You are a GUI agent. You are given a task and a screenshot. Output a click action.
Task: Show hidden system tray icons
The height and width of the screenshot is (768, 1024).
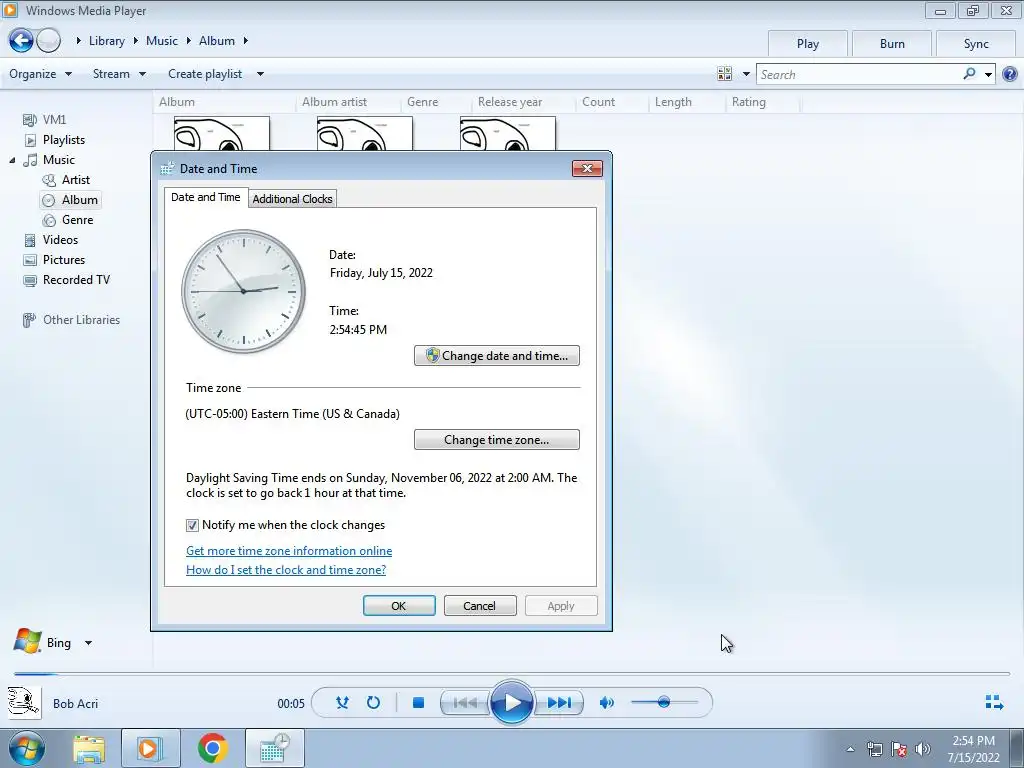pyautogui.click(x=850, y=749)
